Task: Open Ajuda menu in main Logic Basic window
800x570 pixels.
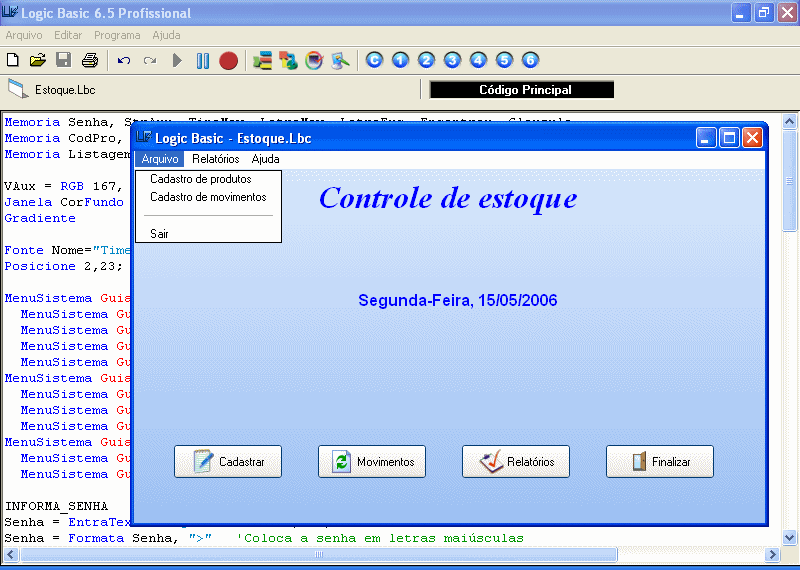Action: [x=166, y=35]
